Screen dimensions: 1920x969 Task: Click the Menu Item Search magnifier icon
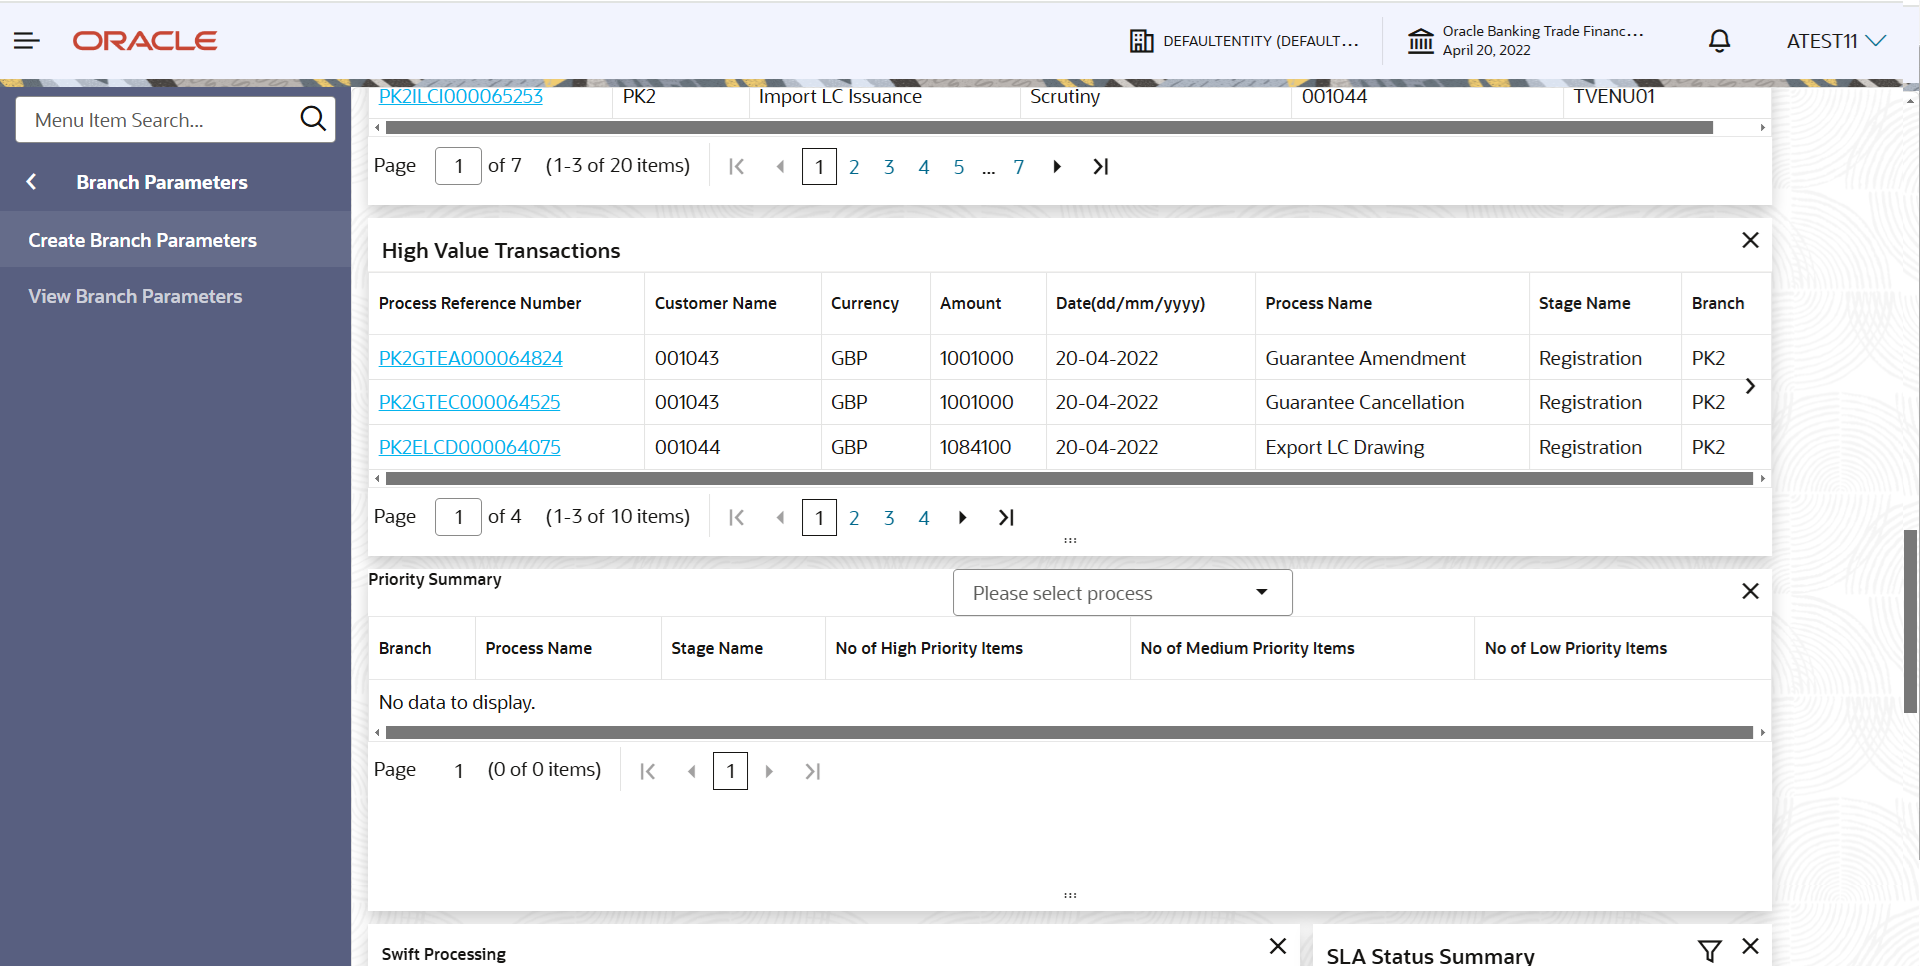[x=313, y=119]
